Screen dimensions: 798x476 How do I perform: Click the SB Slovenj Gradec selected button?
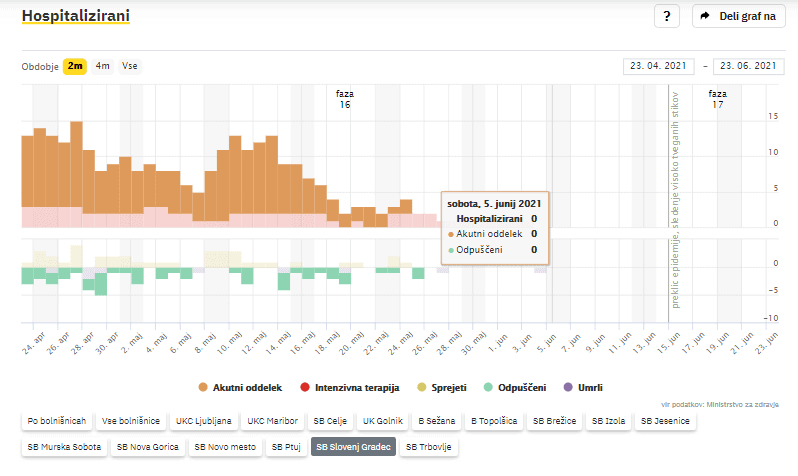click(353, 447)
